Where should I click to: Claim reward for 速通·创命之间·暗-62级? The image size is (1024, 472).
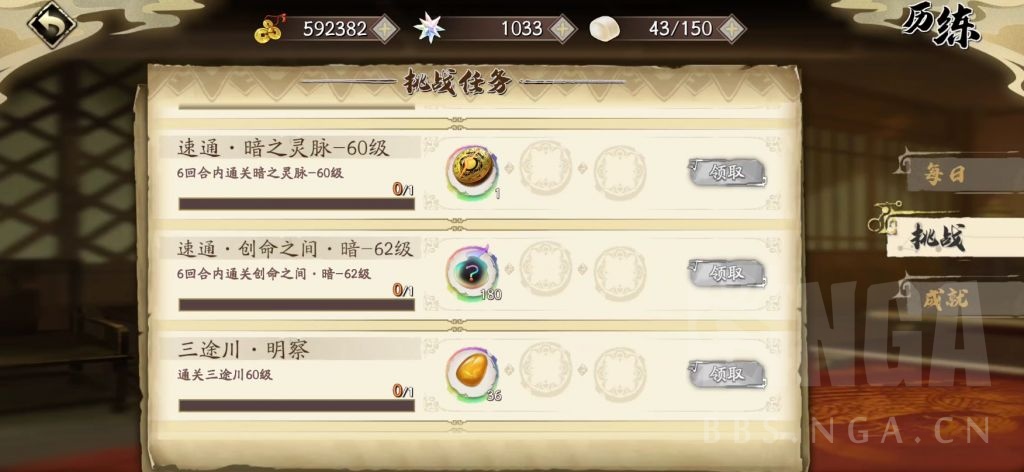click(726, 273)
